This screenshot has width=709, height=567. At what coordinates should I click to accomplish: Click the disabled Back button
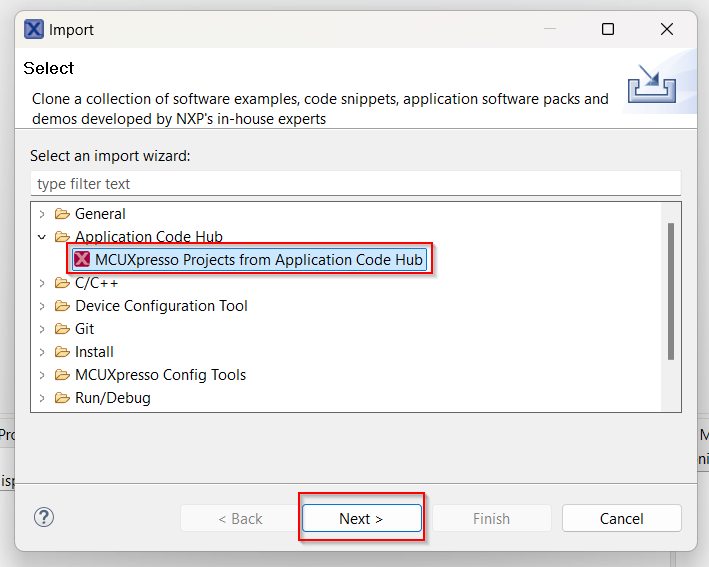pos(240,518)
